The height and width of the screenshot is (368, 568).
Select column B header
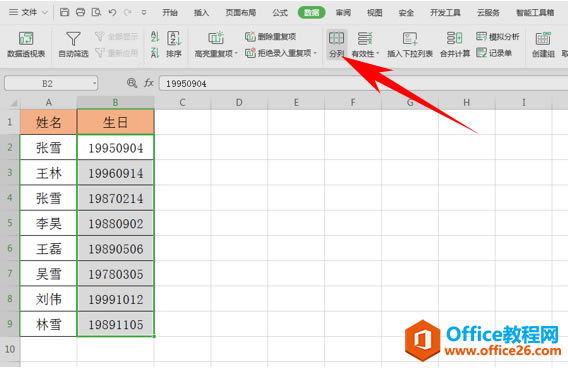pyautogui.click(x=116, y=103)
